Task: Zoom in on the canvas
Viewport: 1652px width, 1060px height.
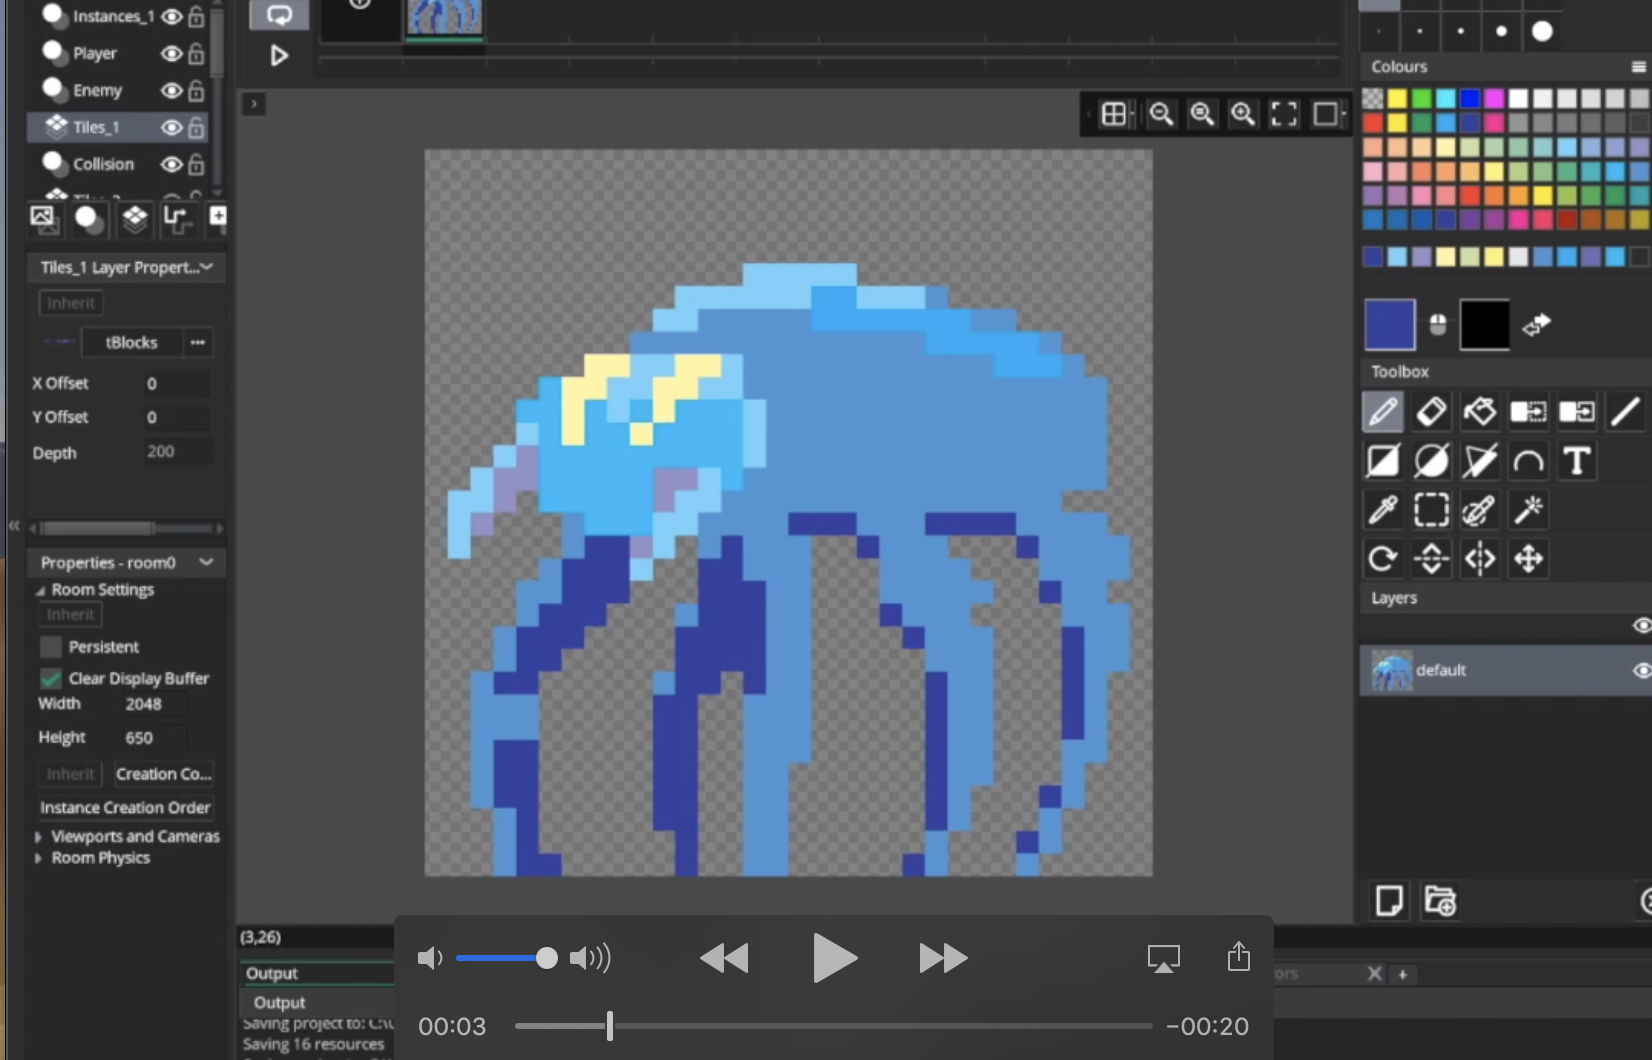Action: 1243,114
